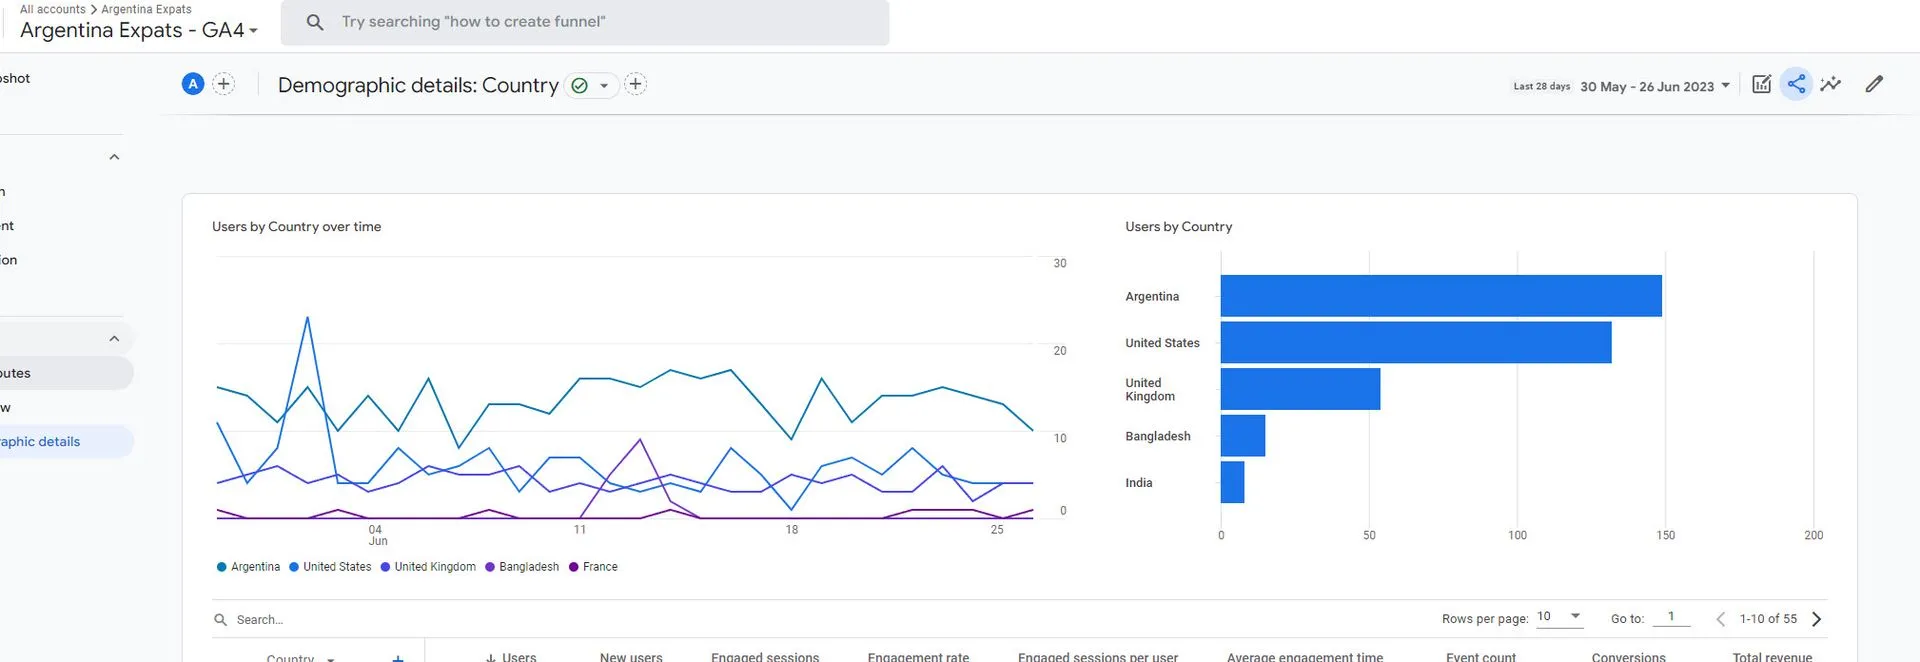Click the table Search field

pyautogui.click(x=400, y=620)
